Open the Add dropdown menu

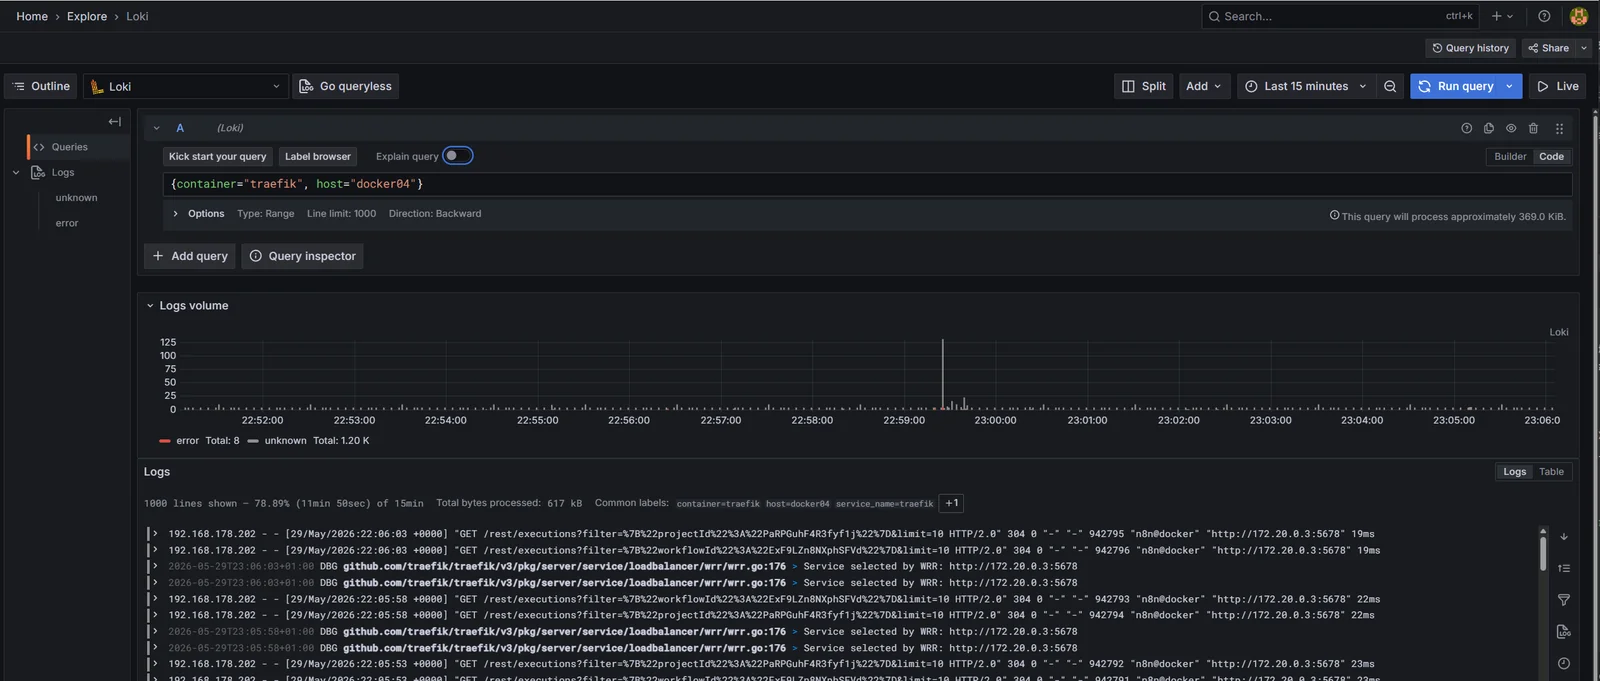(x=1204, y=86)
